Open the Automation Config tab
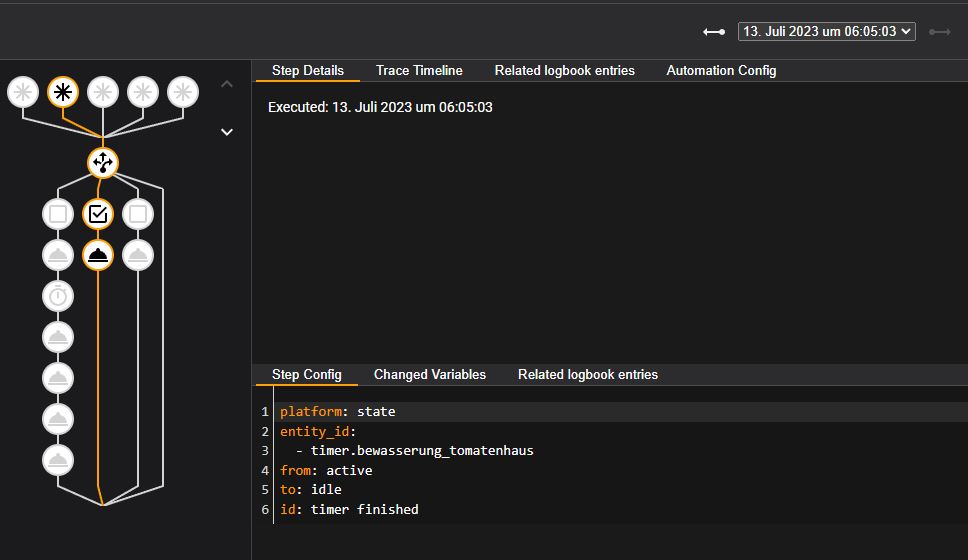This screenshot has height=560, width=968. pyautogui.click(x=721, y=71)
